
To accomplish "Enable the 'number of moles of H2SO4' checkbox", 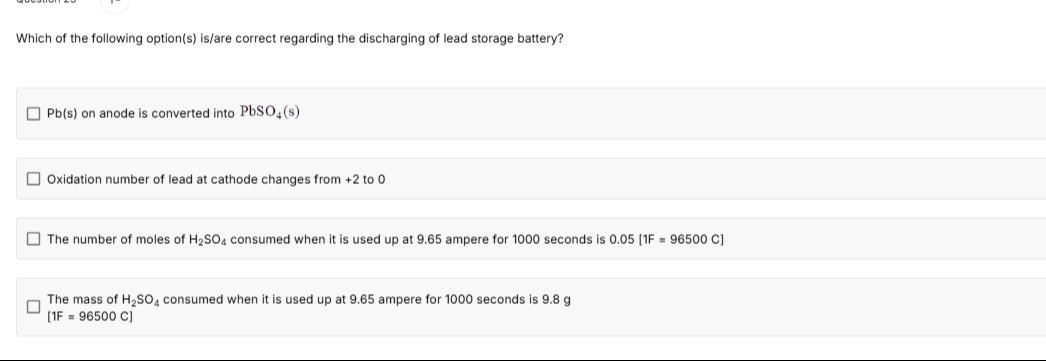I will pos(33,239).
